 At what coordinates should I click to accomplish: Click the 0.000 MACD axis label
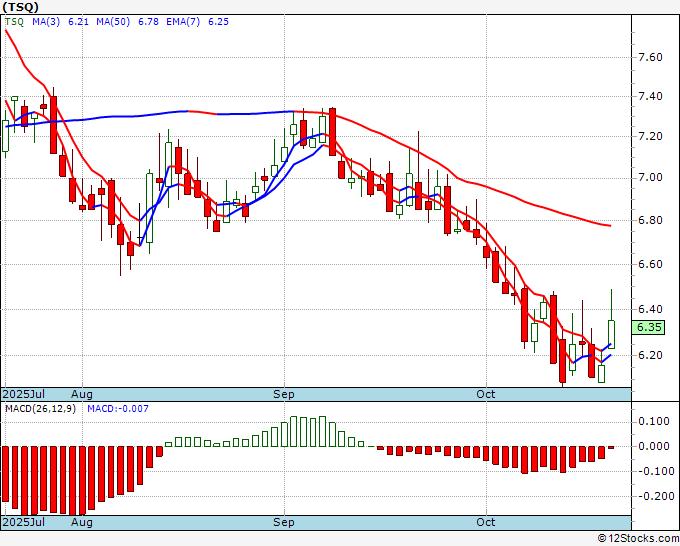(x=654, y=446)
